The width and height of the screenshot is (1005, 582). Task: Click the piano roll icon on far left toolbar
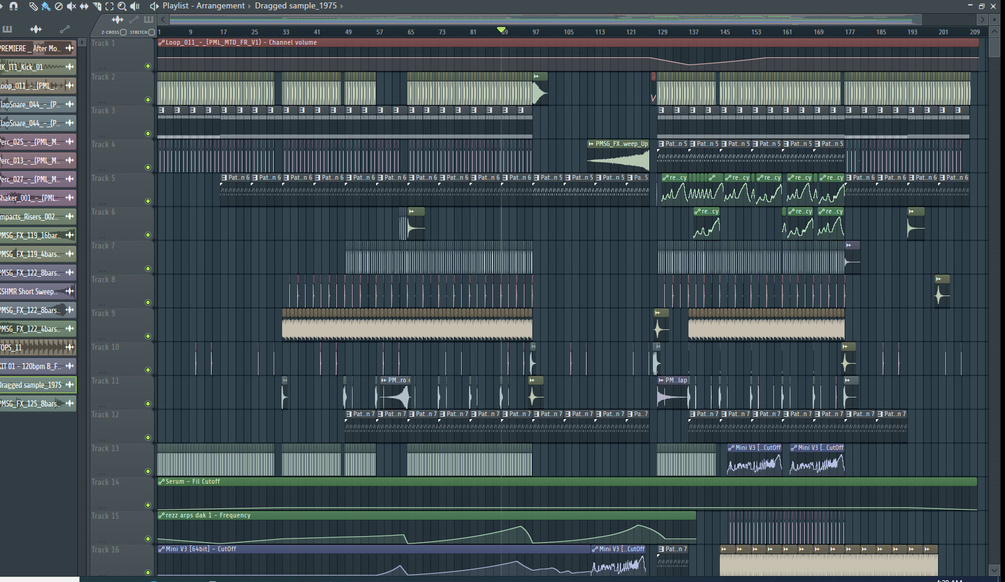pos(8,28)
